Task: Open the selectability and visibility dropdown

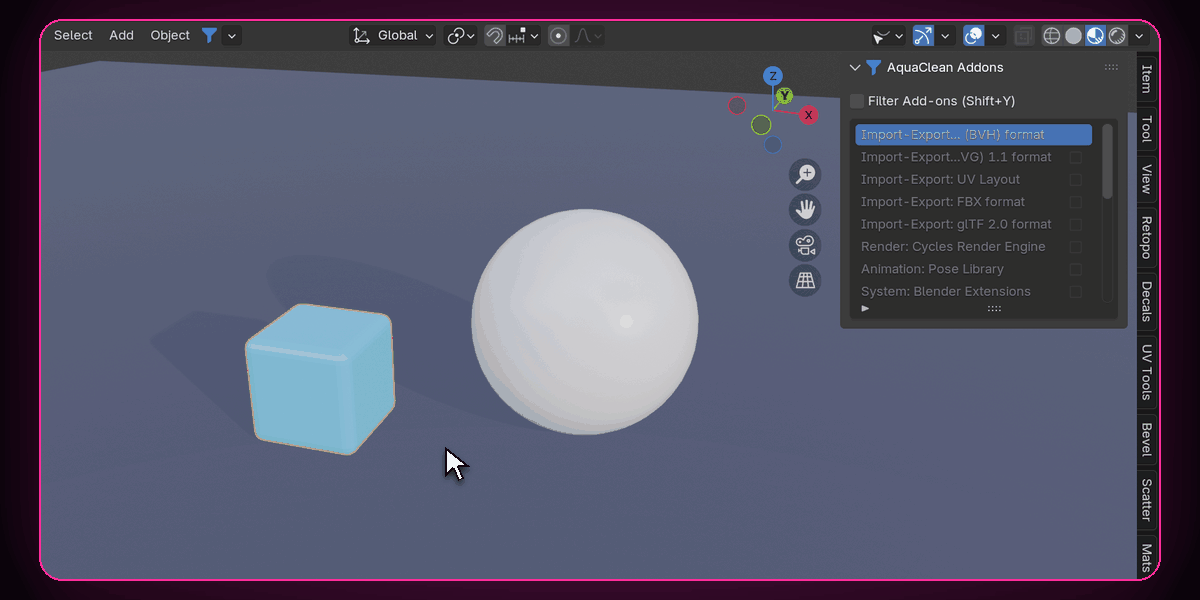Action: click(x=888, y=35)
